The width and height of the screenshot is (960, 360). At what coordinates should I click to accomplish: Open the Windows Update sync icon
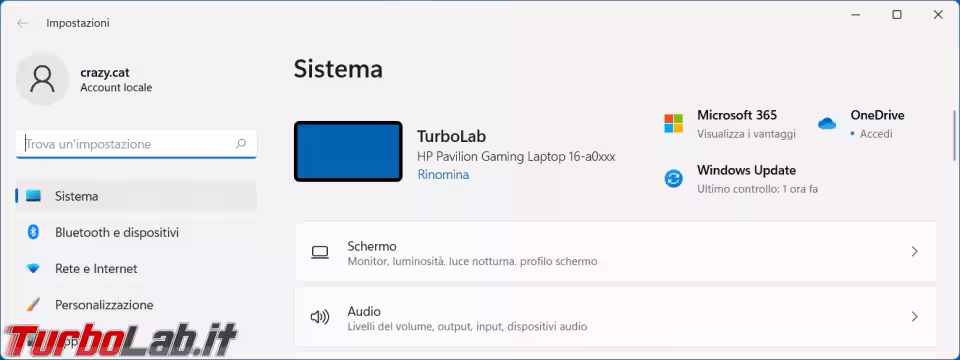(x=673, y=179)
